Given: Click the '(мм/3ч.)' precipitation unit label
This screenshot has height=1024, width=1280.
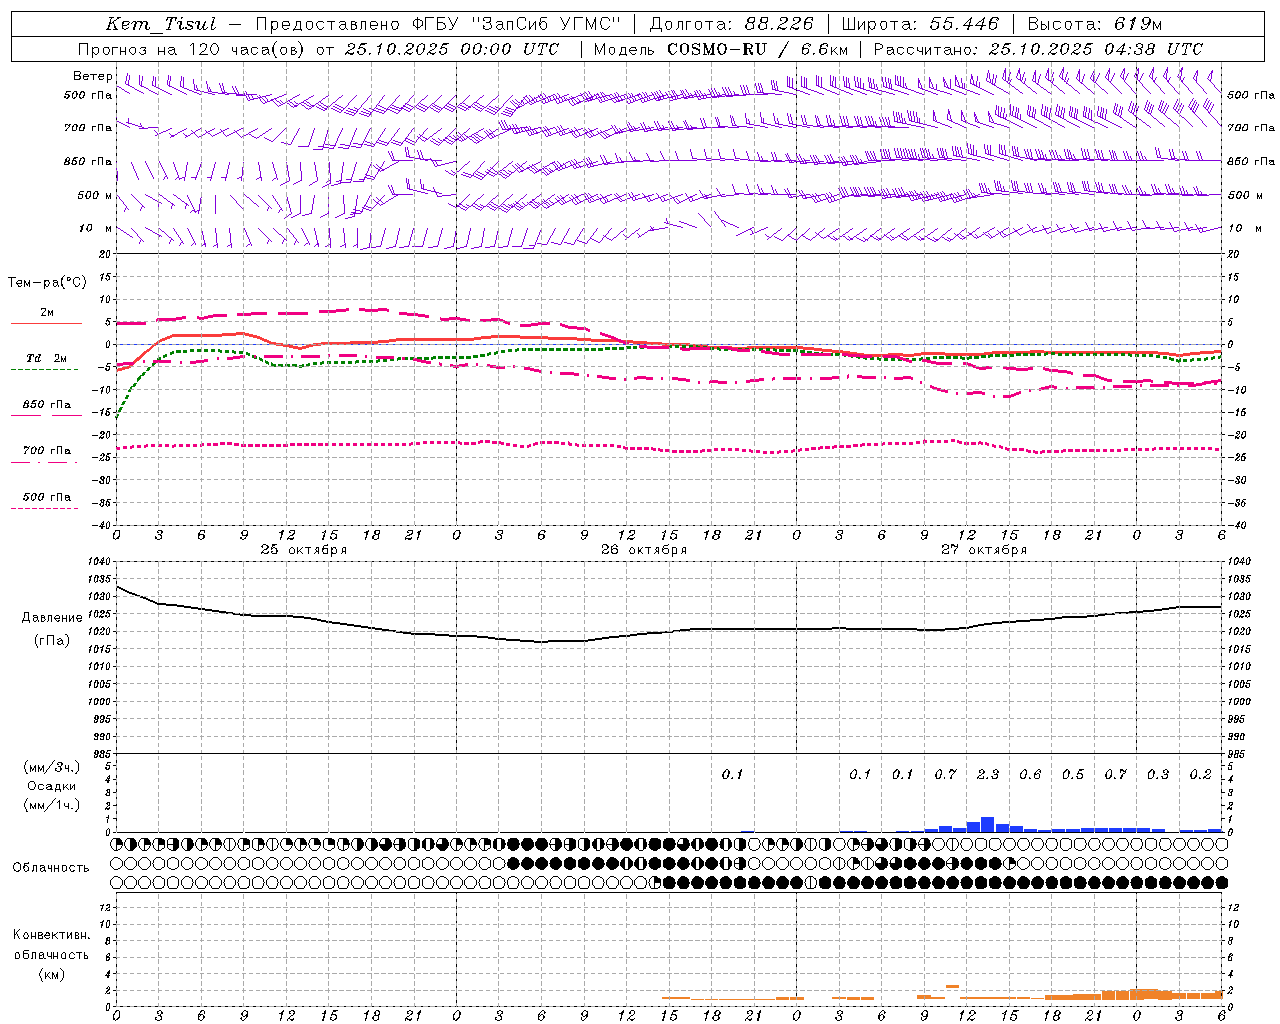Looking at the screenshot, I should coord(51,768).
